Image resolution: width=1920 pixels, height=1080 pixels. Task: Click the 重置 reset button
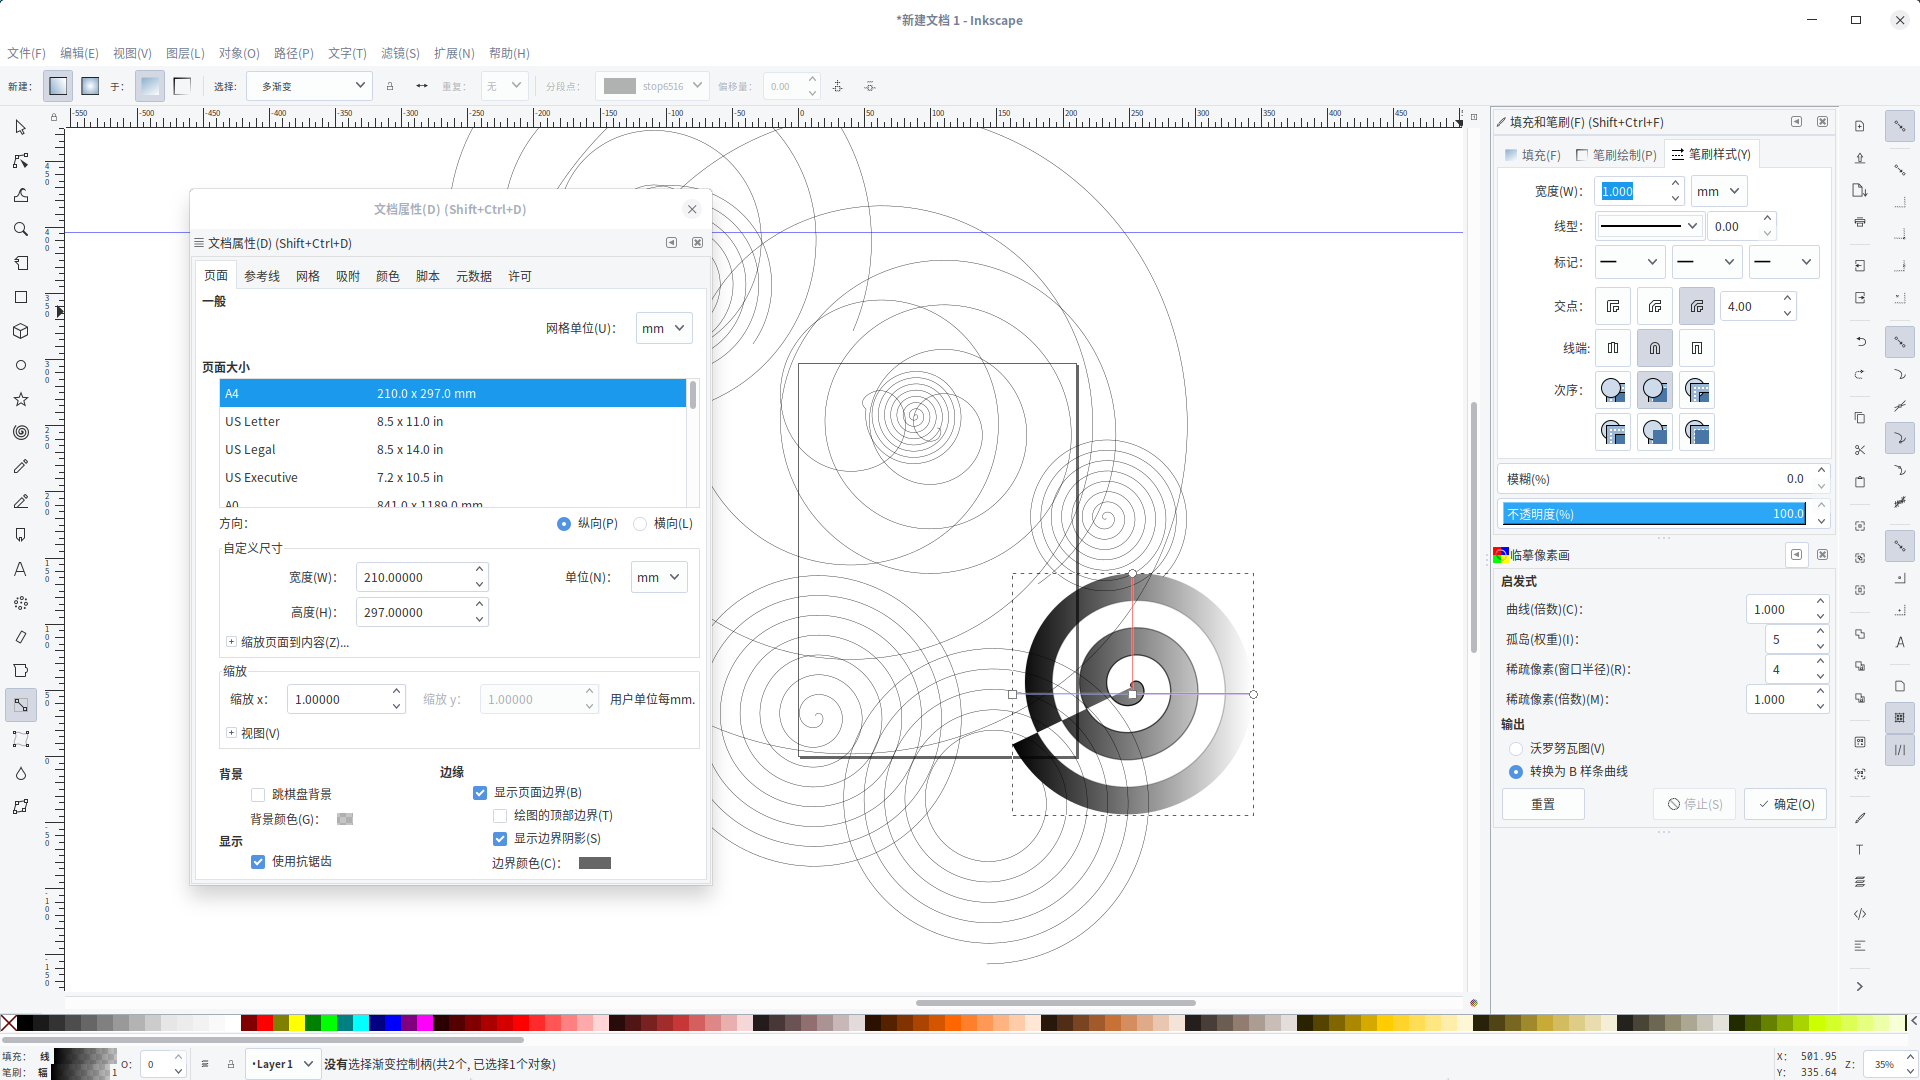pos(1542,804)
